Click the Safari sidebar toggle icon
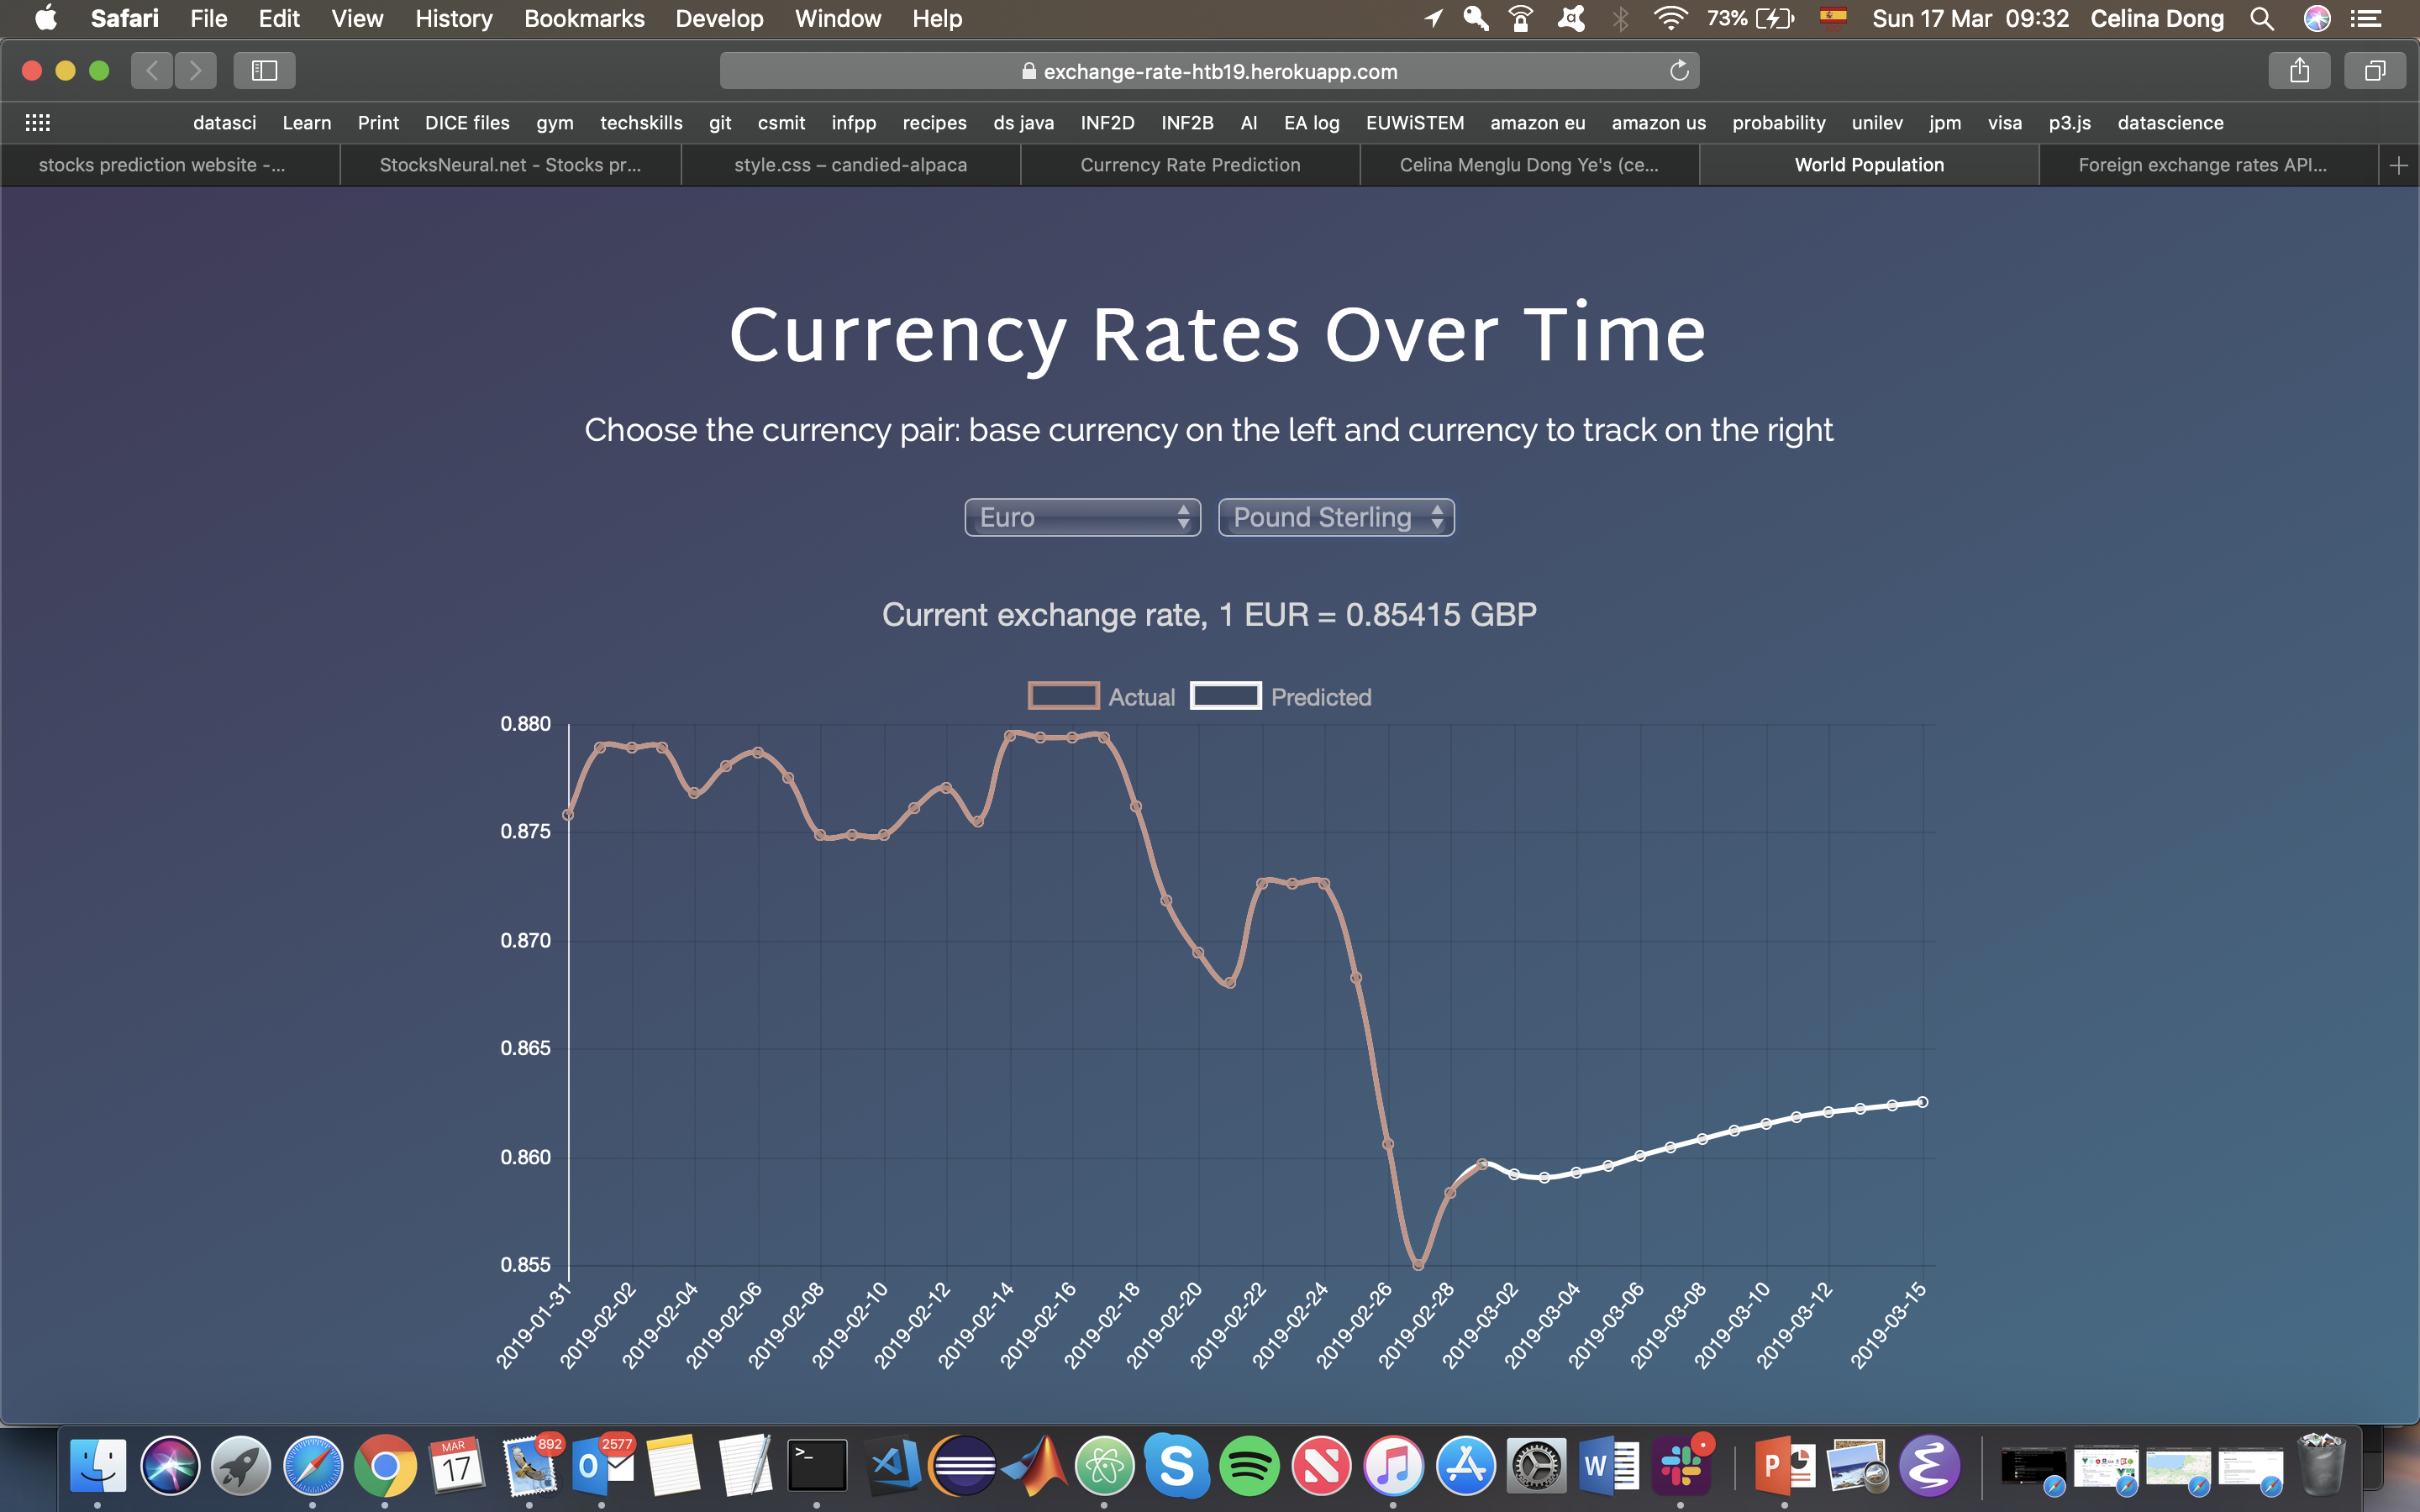The height and width of the screenshot is (1512, 2420). (264, 71)
